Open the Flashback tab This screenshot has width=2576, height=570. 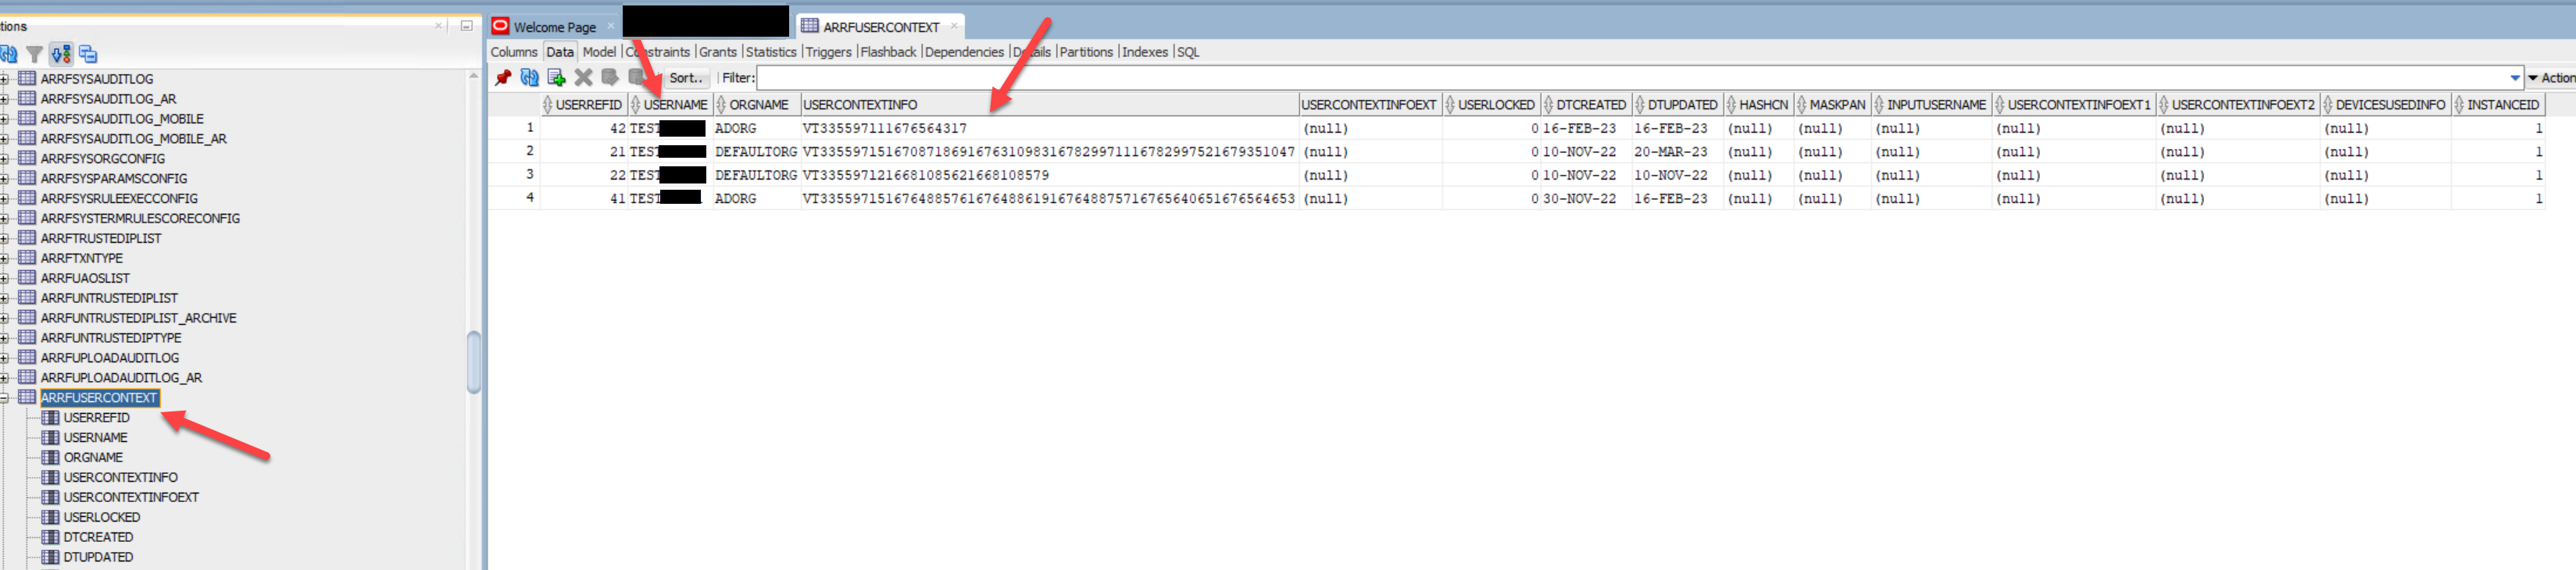[x=888, y=52]
